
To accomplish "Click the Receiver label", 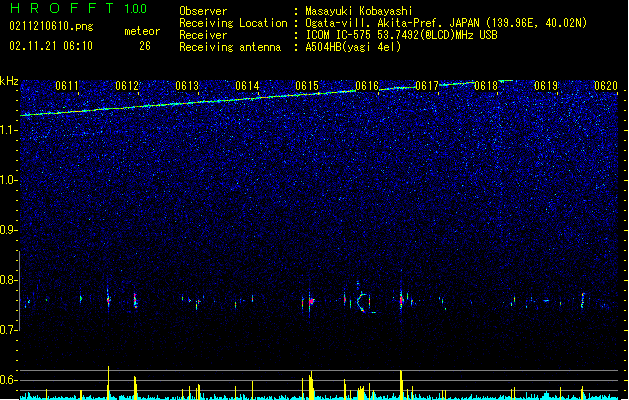I will pyautogui.click(x=203, y=35).
